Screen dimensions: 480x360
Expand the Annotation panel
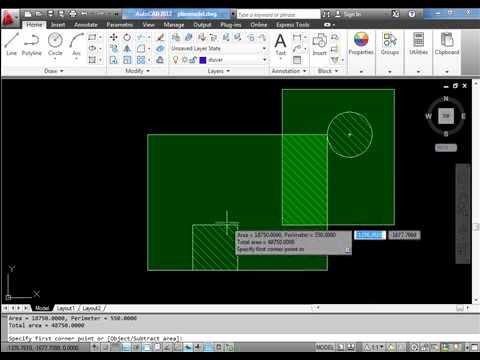click(x=289, y=71)
